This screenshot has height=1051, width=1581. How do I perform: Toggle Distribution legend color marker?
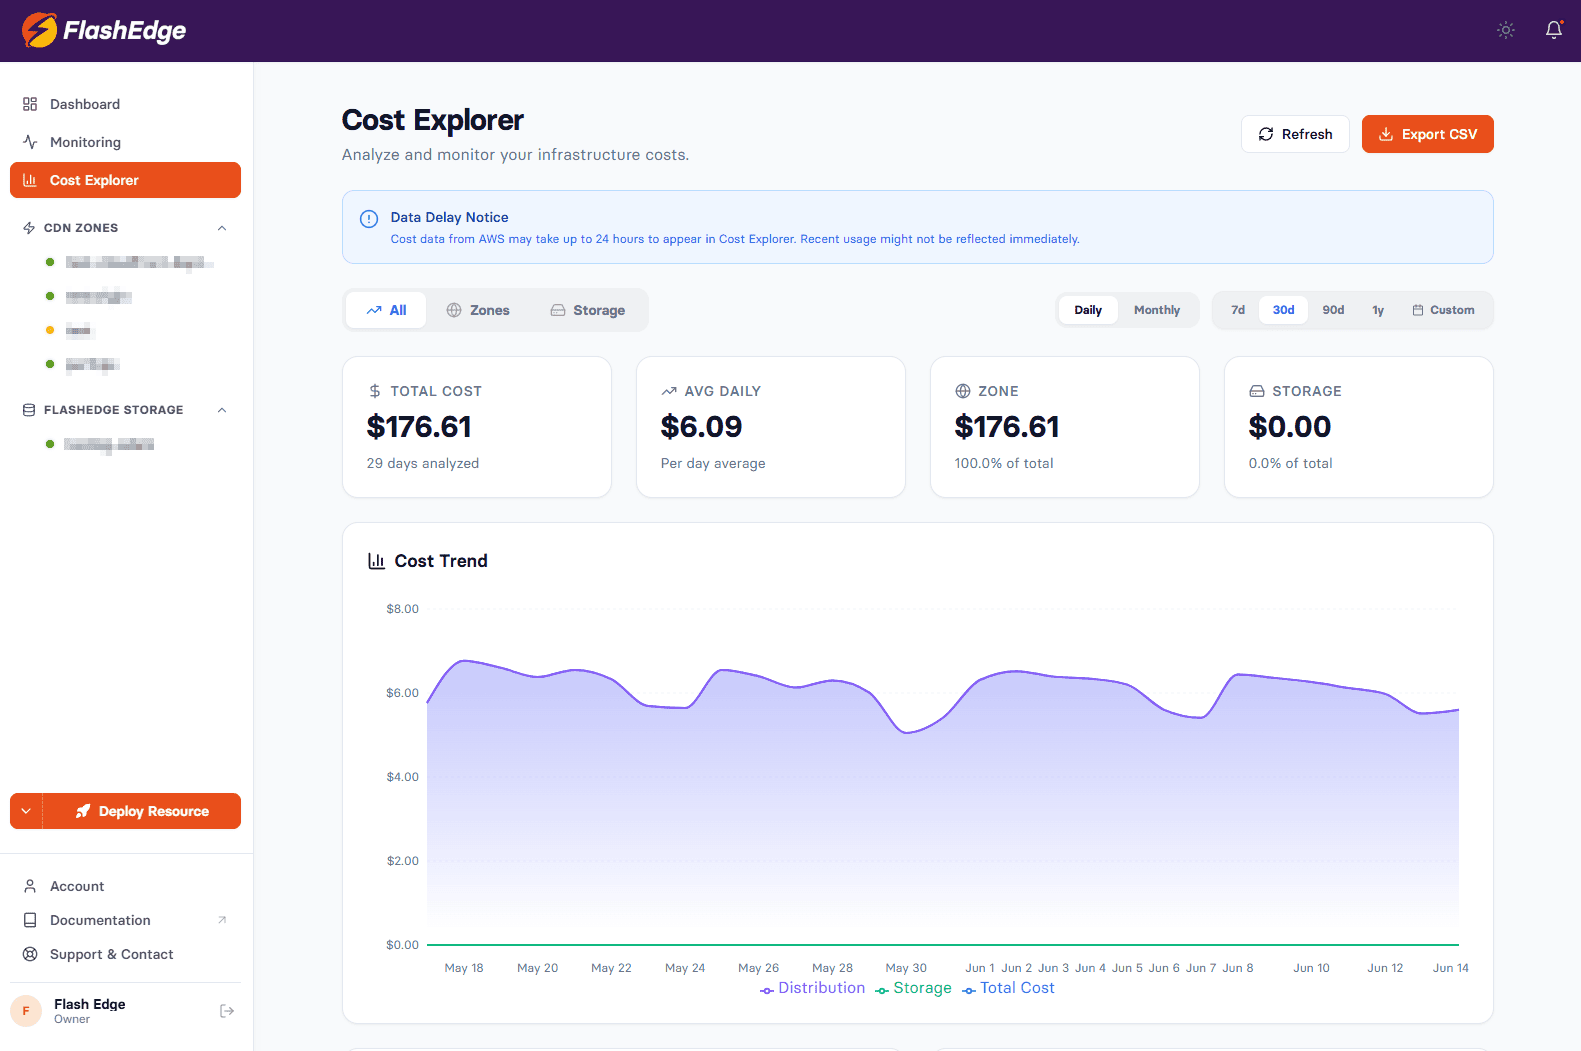click(767, 990)
